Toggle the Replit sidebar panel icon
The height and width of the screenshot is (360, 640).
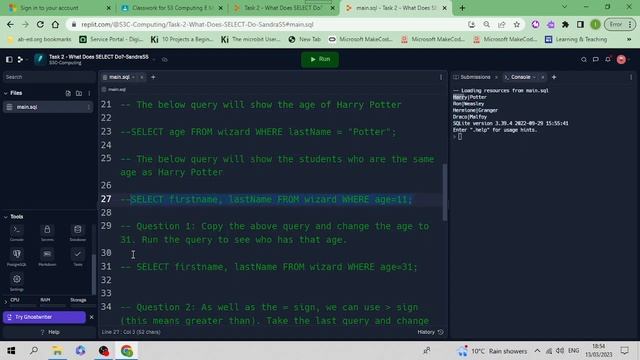pos(9,60)
